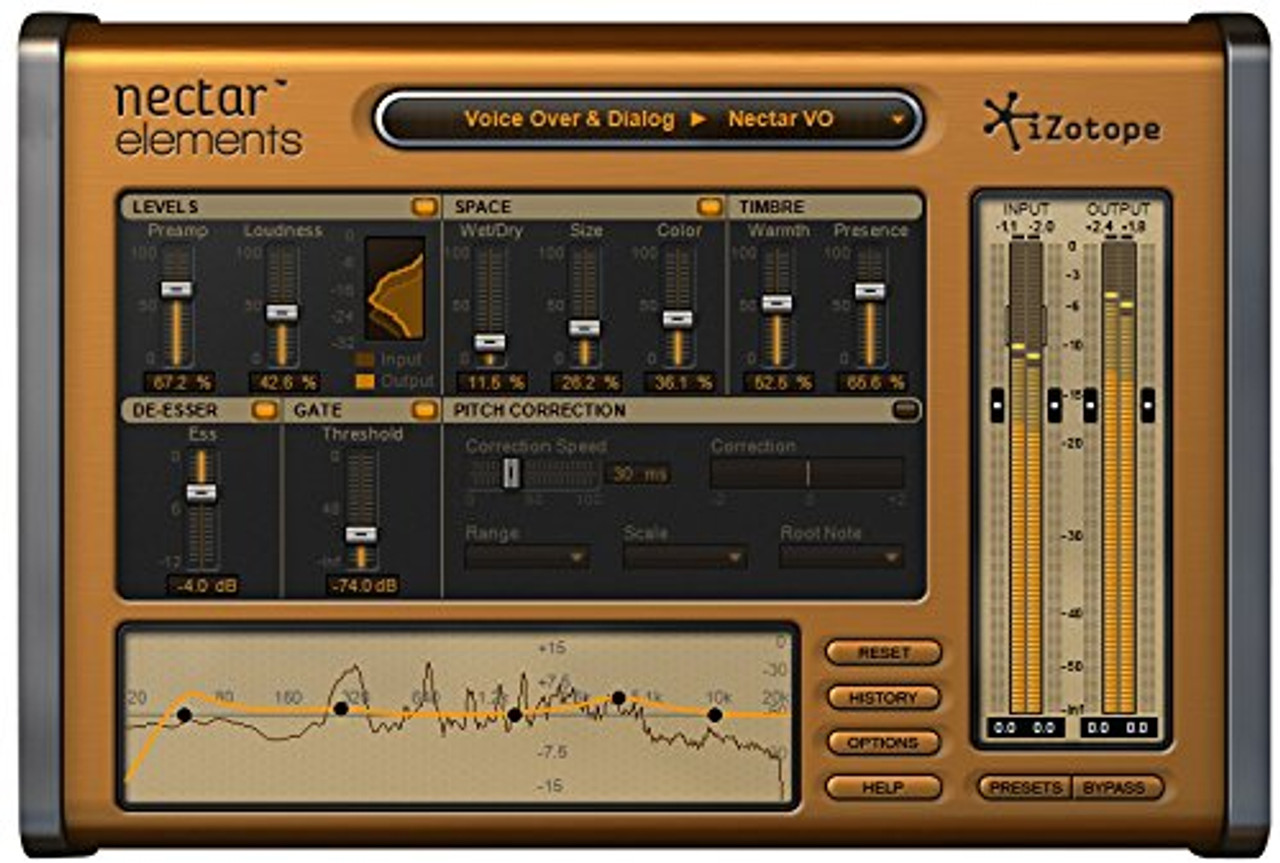Click the Correction Speed slider handle
The height and width of the screenshot is (863, 1280).
[511, 473]
